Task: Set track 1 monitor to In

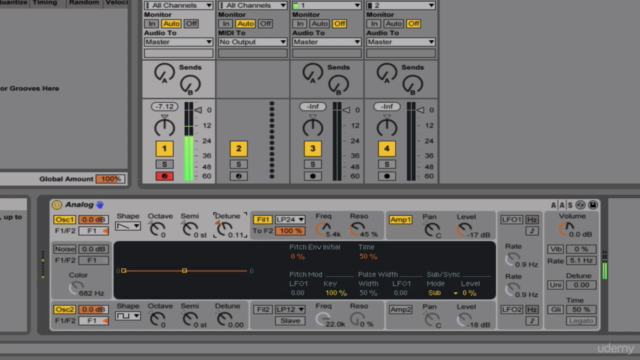Action: [151, 24]
